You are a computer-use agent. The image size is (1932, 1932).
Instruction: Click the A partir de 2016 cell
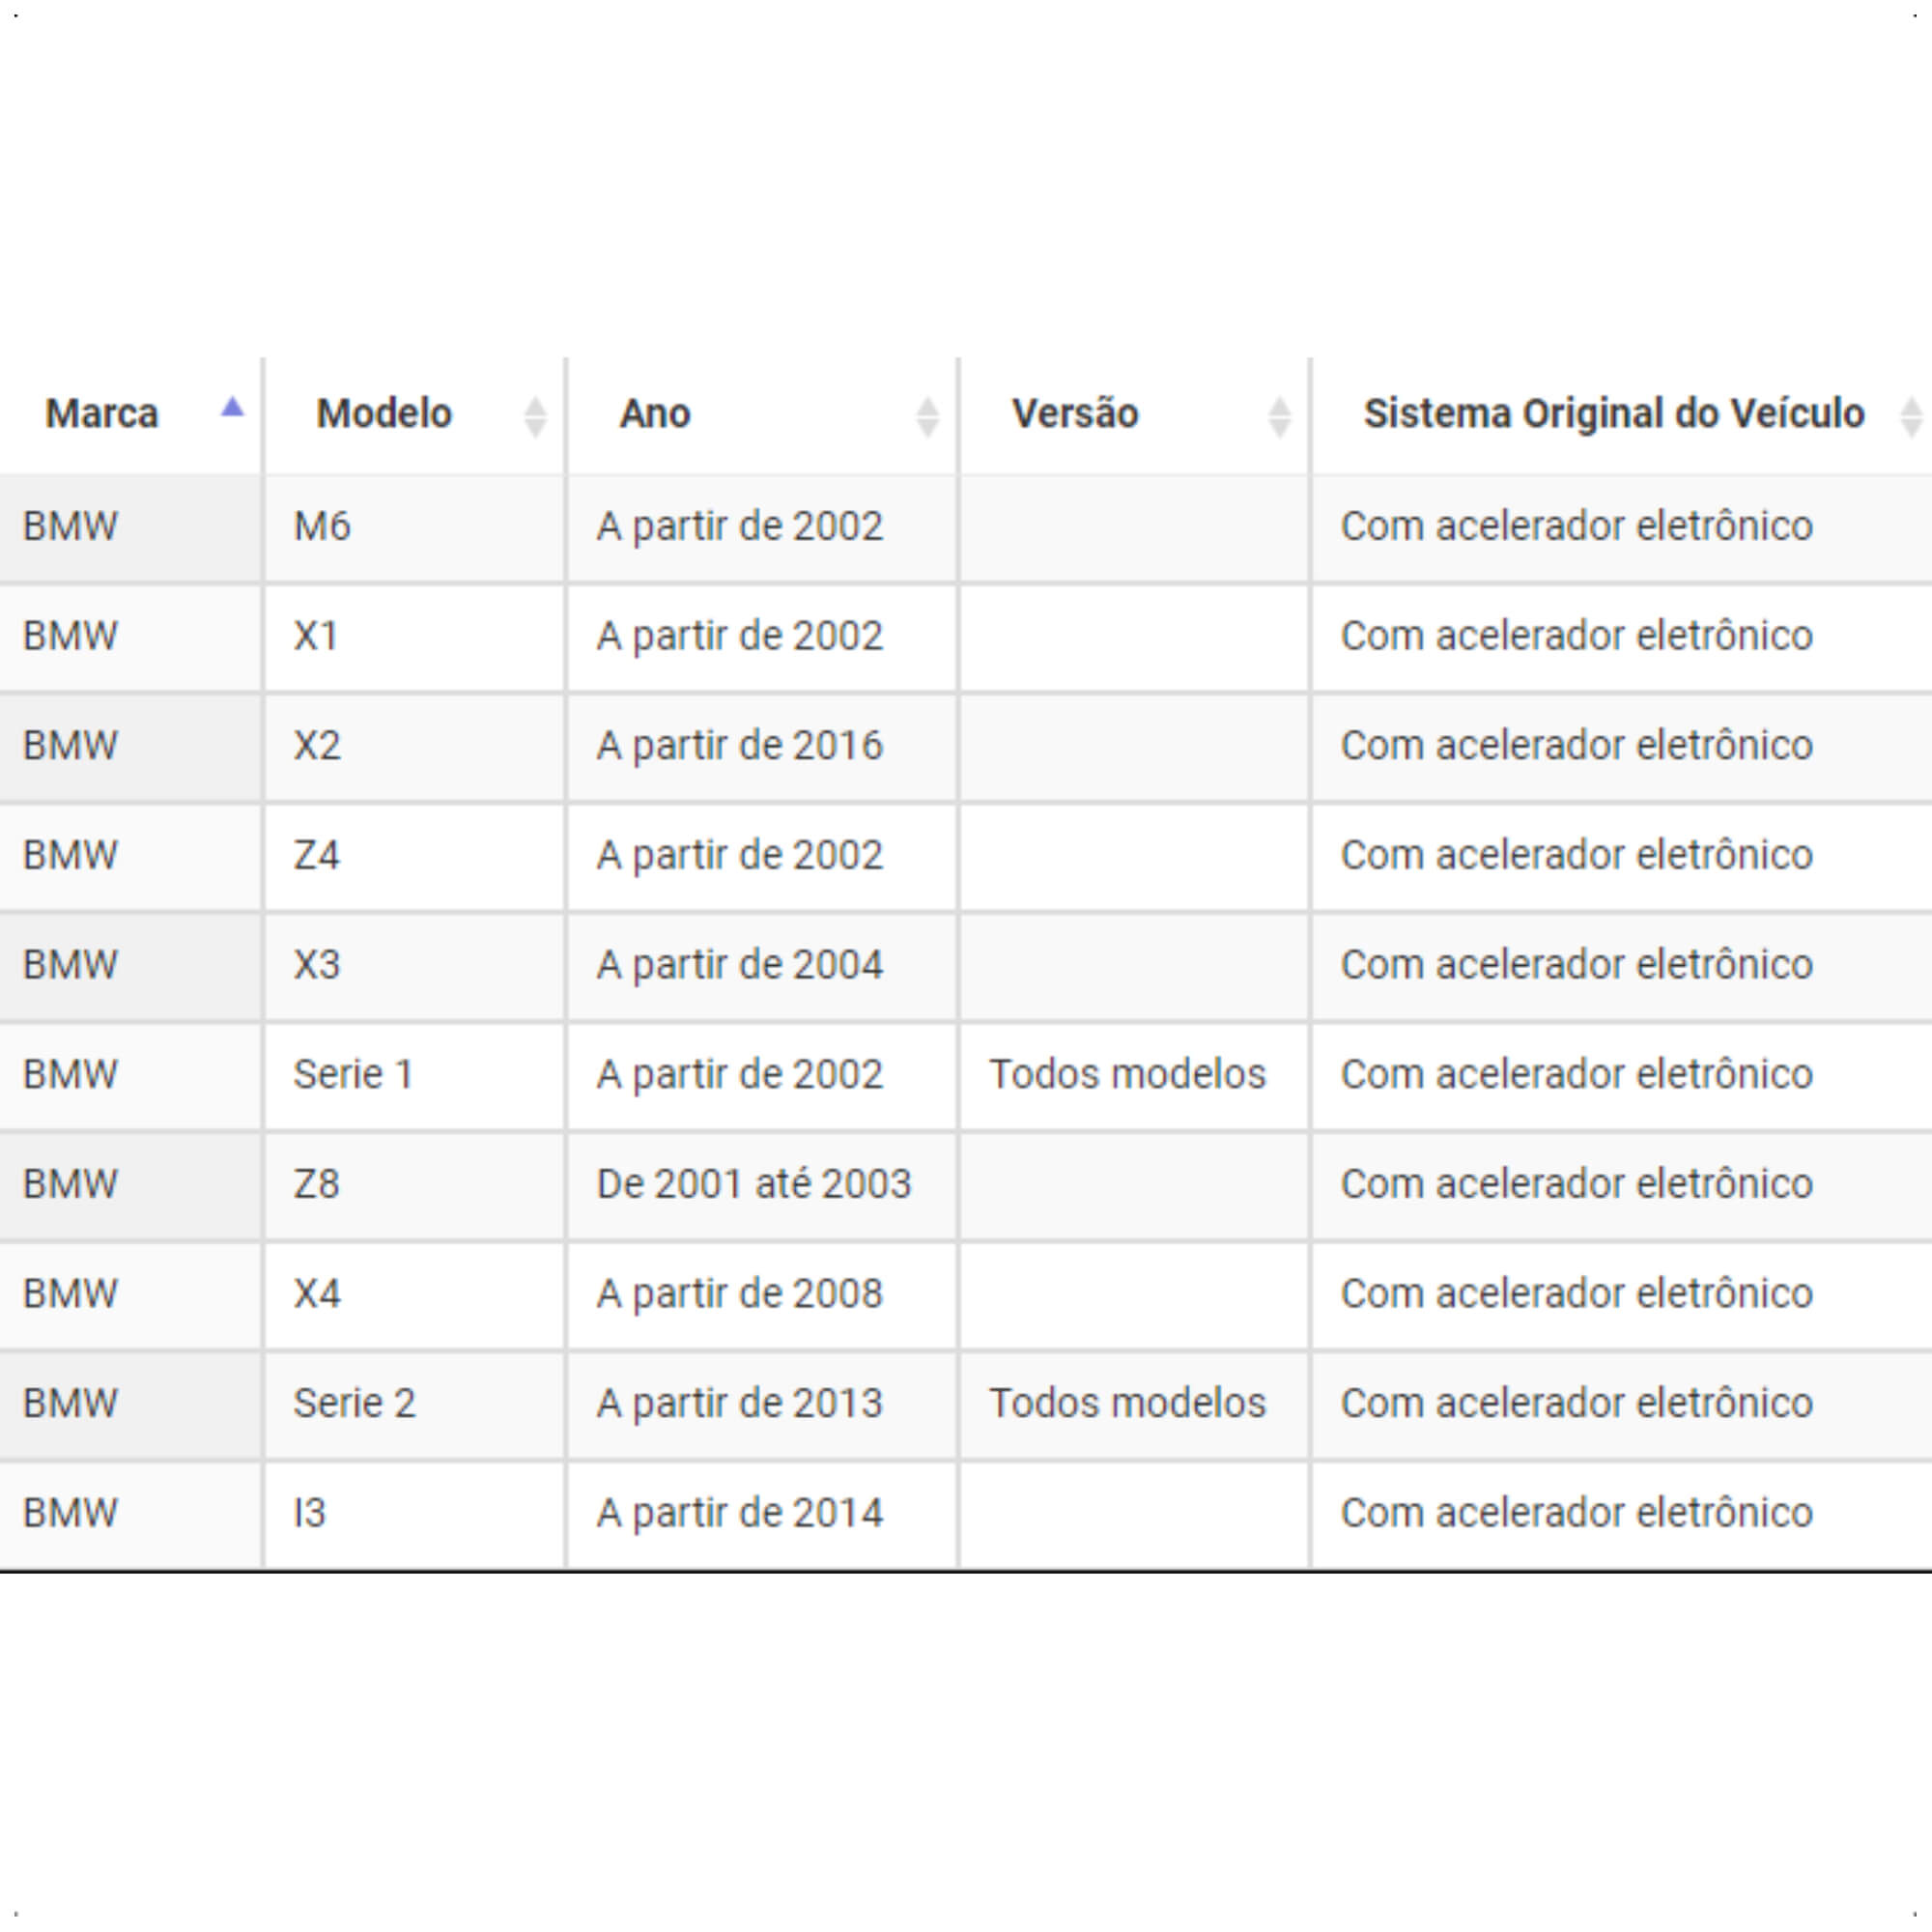coord(762,747)
